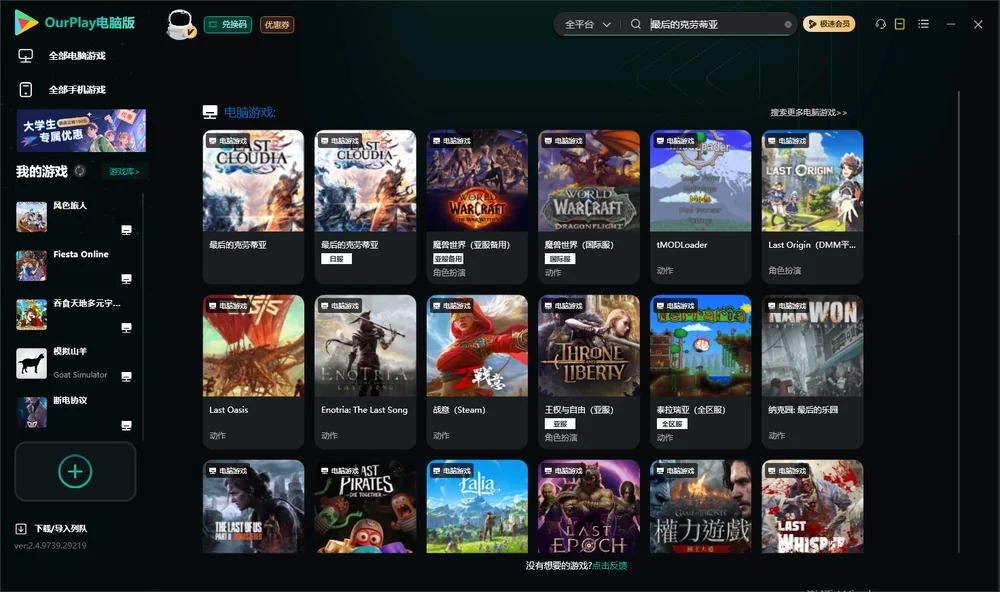Click the PC icon on 风色旅人 row
This screenshot has width=1000, height=592.
[126, 230]
